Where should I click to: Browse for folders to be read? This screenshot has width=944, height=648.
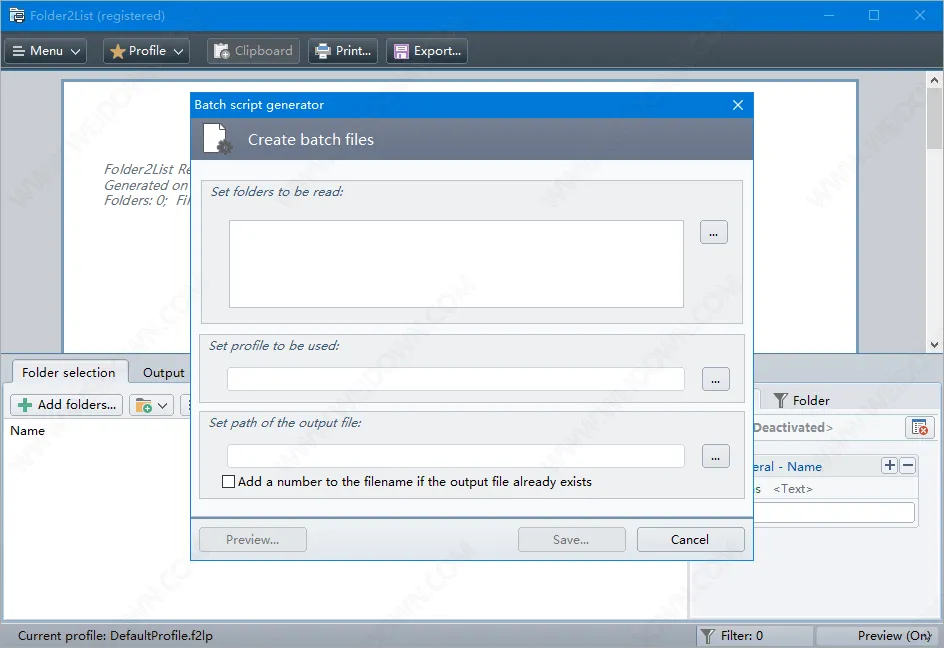(x=713, y=232)
